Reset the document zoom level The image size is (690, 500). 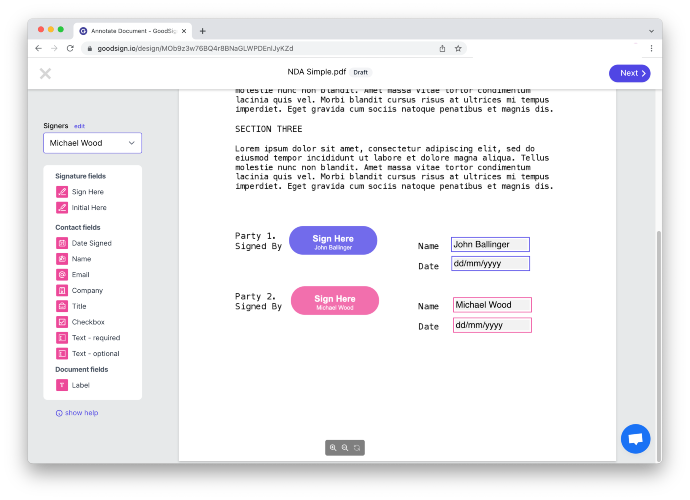[357, 448]
